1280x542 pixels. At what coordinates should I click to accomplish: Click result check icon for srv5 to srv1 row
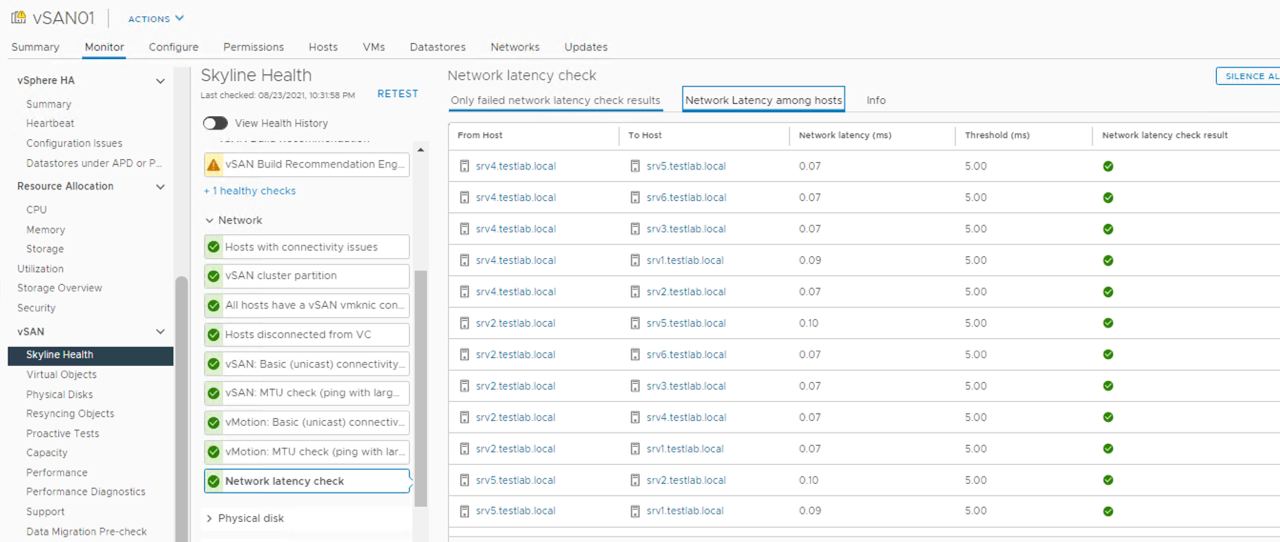pyautogui.click(x=1108, y=511)
